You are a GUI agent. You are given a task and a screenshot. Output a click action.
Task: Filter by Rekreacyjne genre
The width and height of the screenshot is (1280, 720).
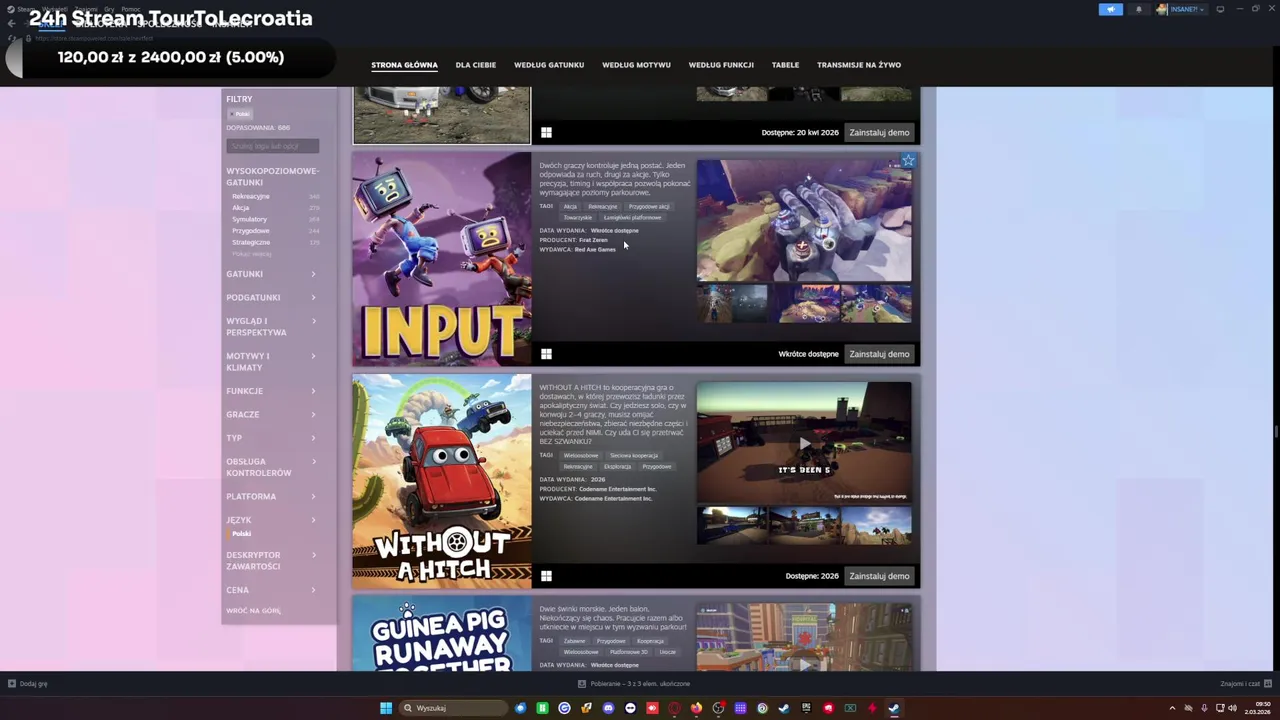click(251, 196)
